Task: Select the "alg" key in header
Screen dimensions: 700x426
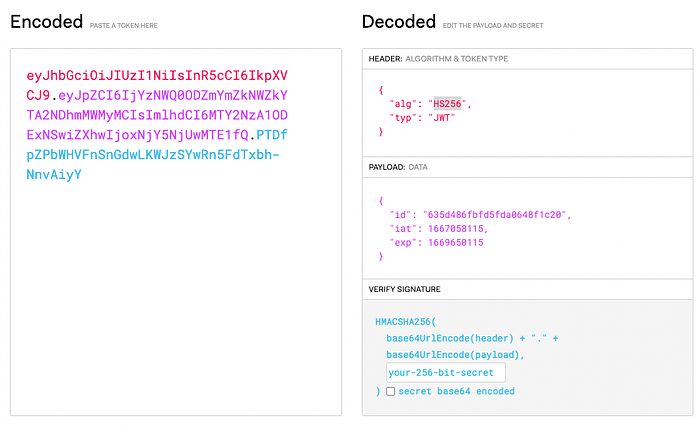Action: tap(403, 104)
